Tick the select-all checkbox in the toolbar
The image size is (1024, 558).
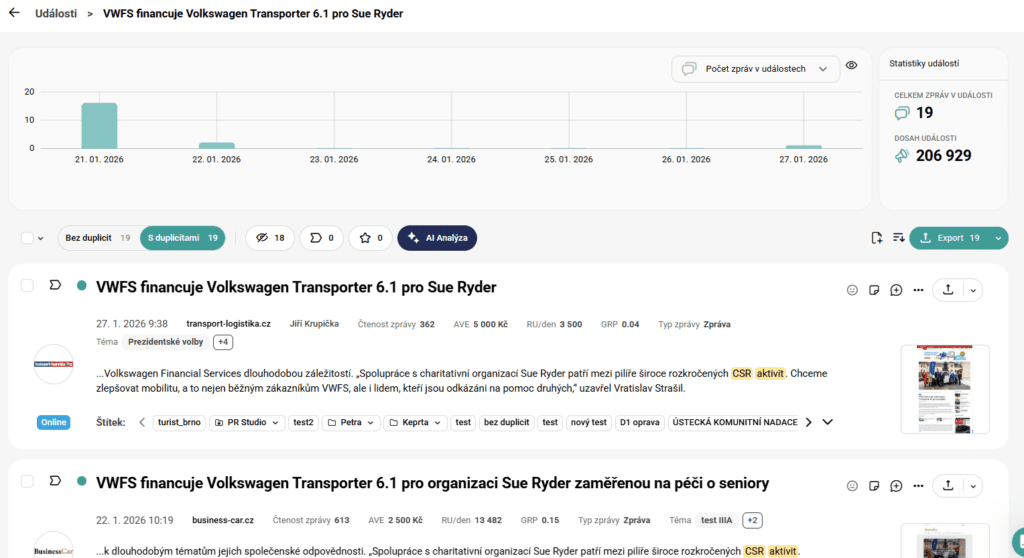[27, 238]
